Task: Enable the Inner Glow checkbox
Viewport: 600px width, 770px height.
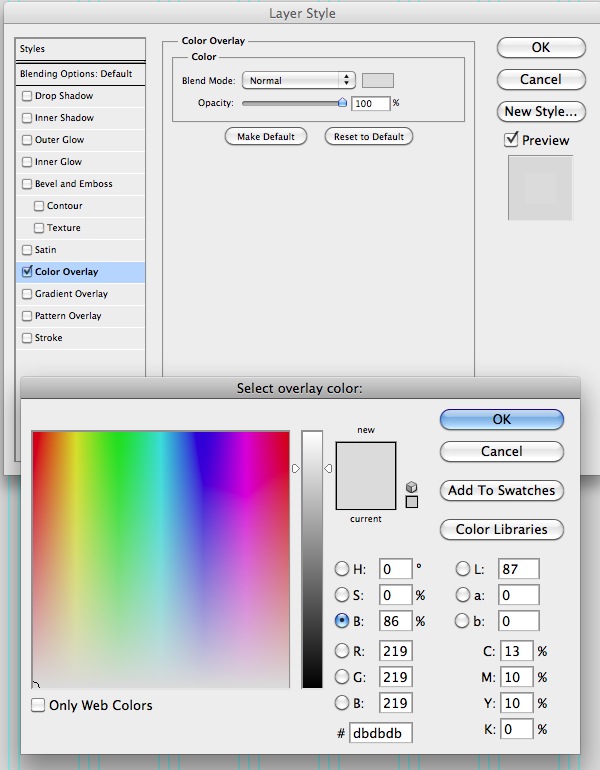Action: pyautogui.click(x=27, y=162)
